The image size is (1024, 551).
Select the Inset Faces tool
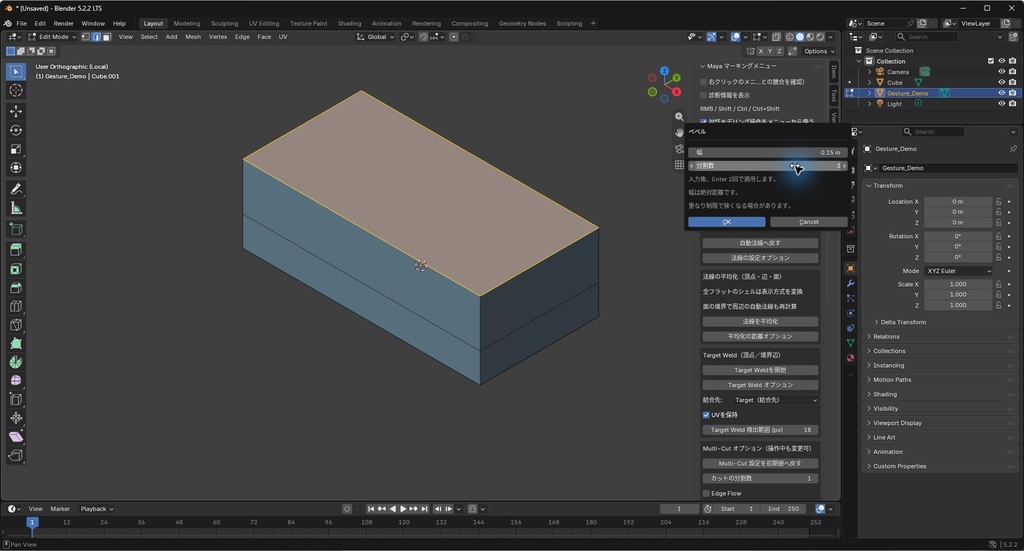point(16,269)
